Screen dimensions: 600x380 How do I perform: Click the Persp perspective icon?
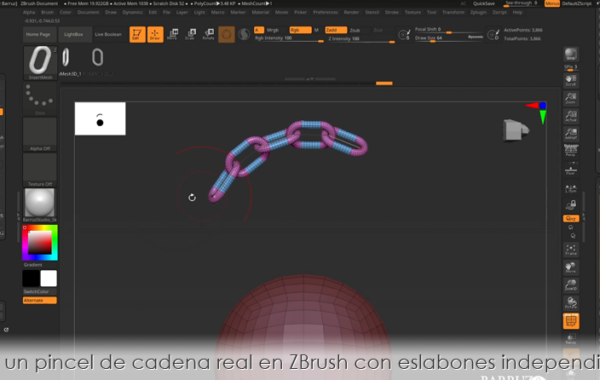pyautogui.click(x=571, y=151)
